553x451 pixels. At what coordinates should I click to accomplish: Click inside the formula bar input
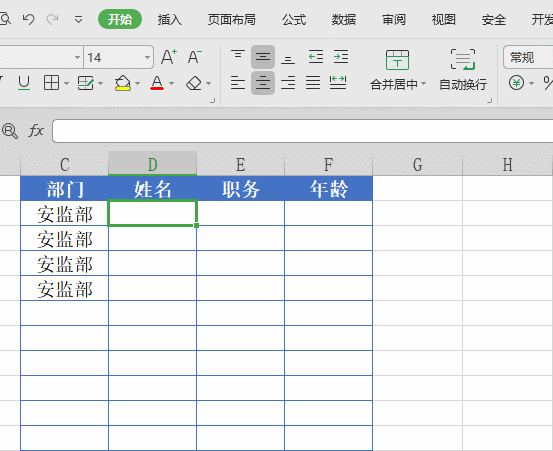click(303, 131)
